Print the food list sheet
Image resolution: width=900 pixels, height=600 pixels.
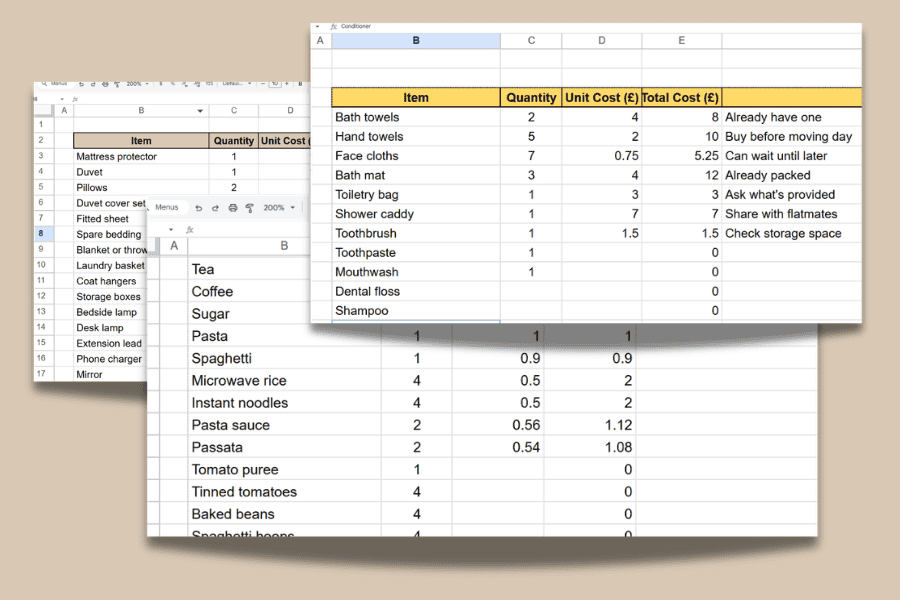pos(232,208)
